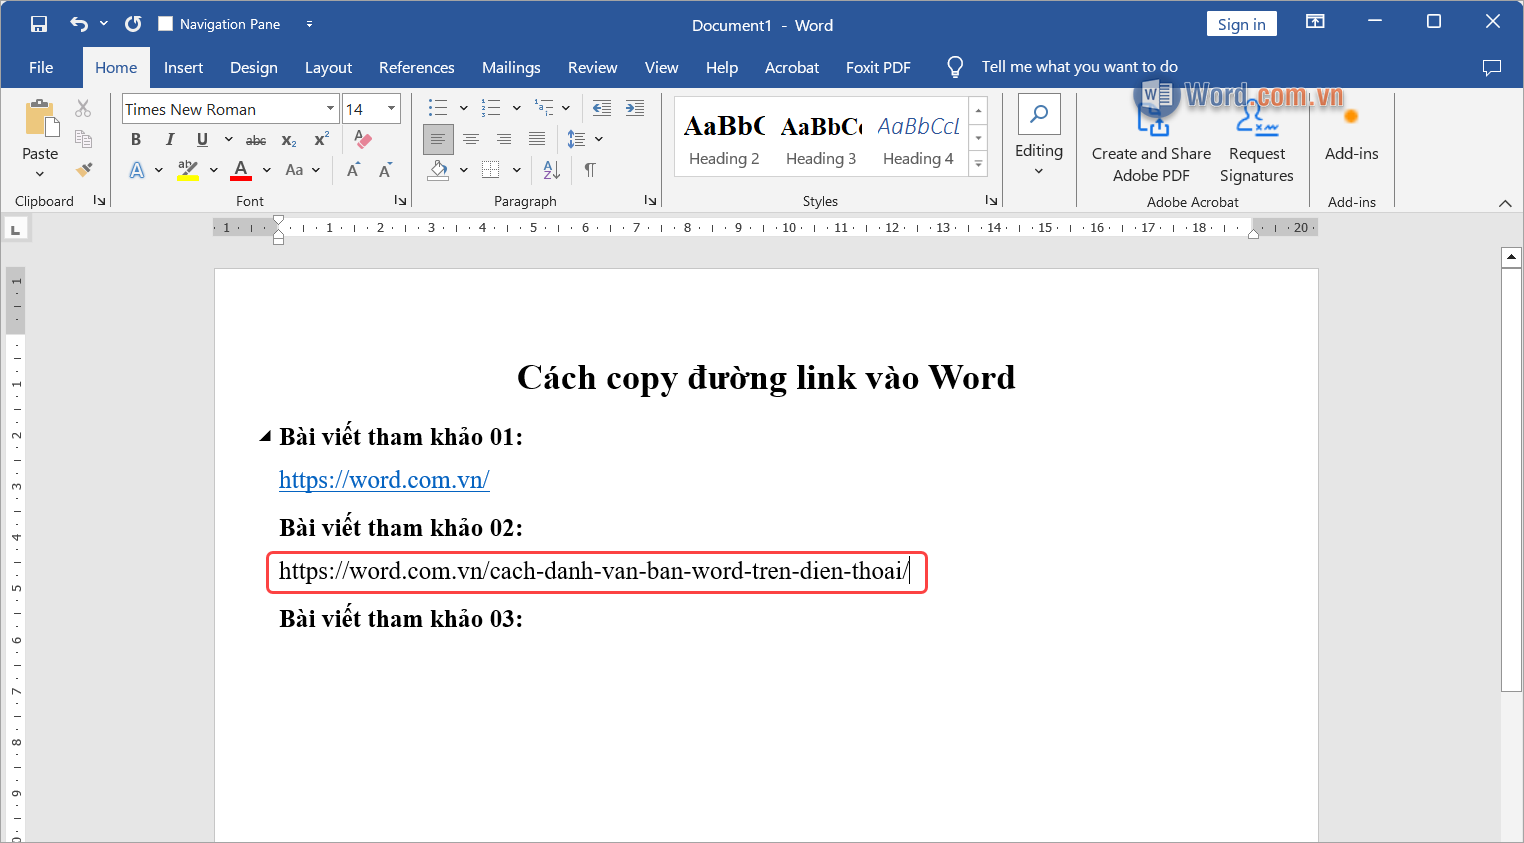This screenshot has width=1524, height=843.
Task: Apply superscript formatting
Action: (x=321, y=140)
